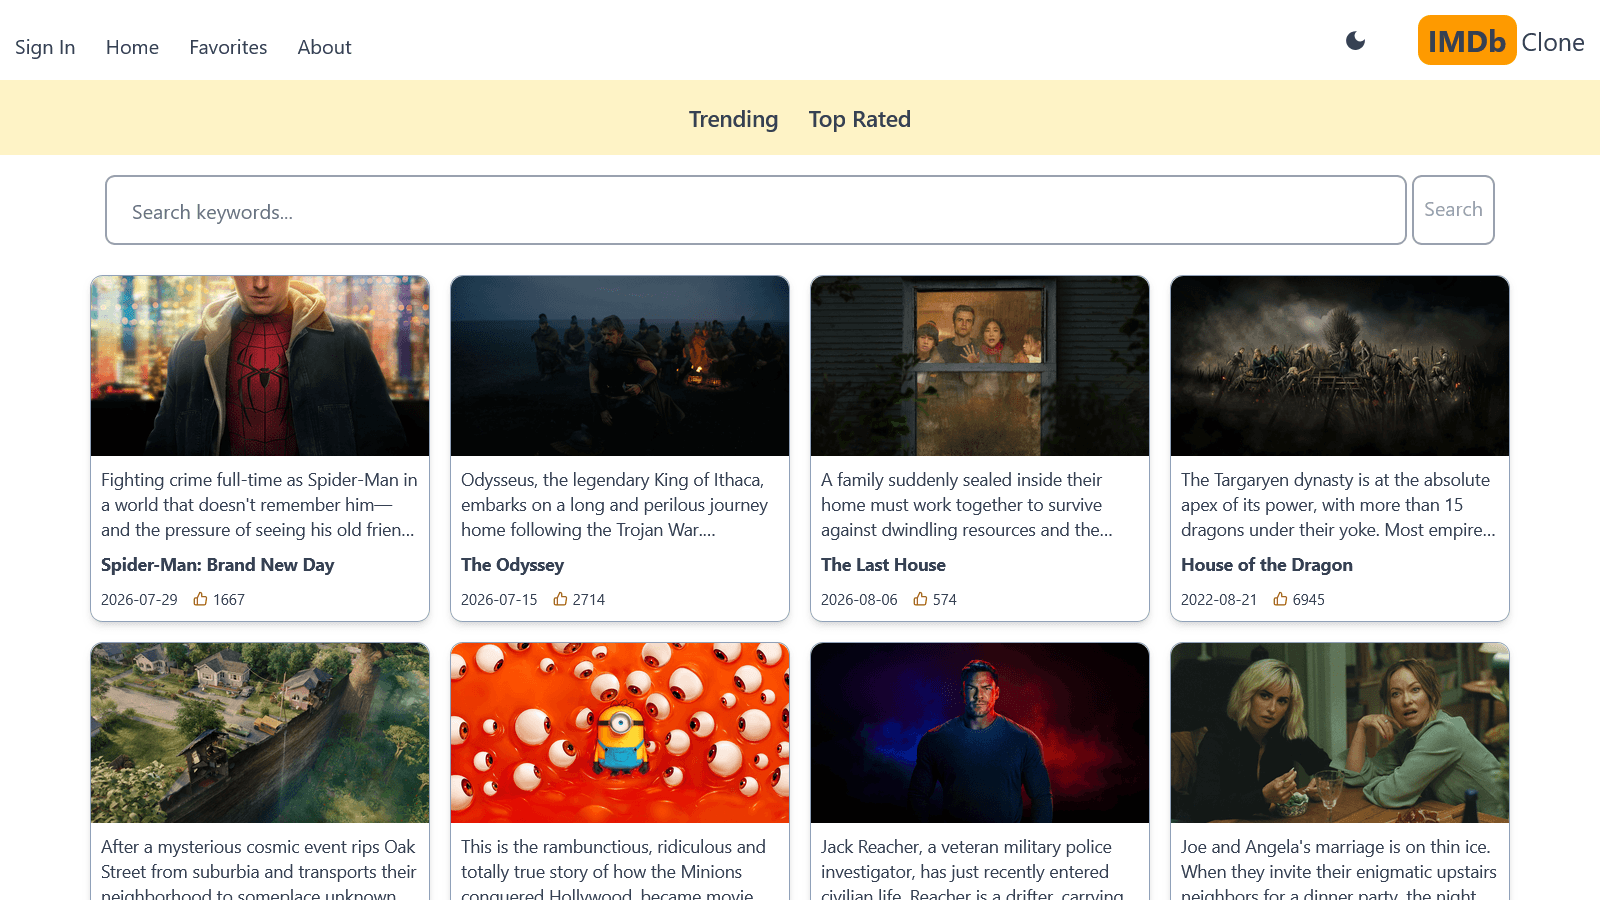The image size is (1600, 900).
Task: Open the Minions poster image
Action: (x=620, y=733)
